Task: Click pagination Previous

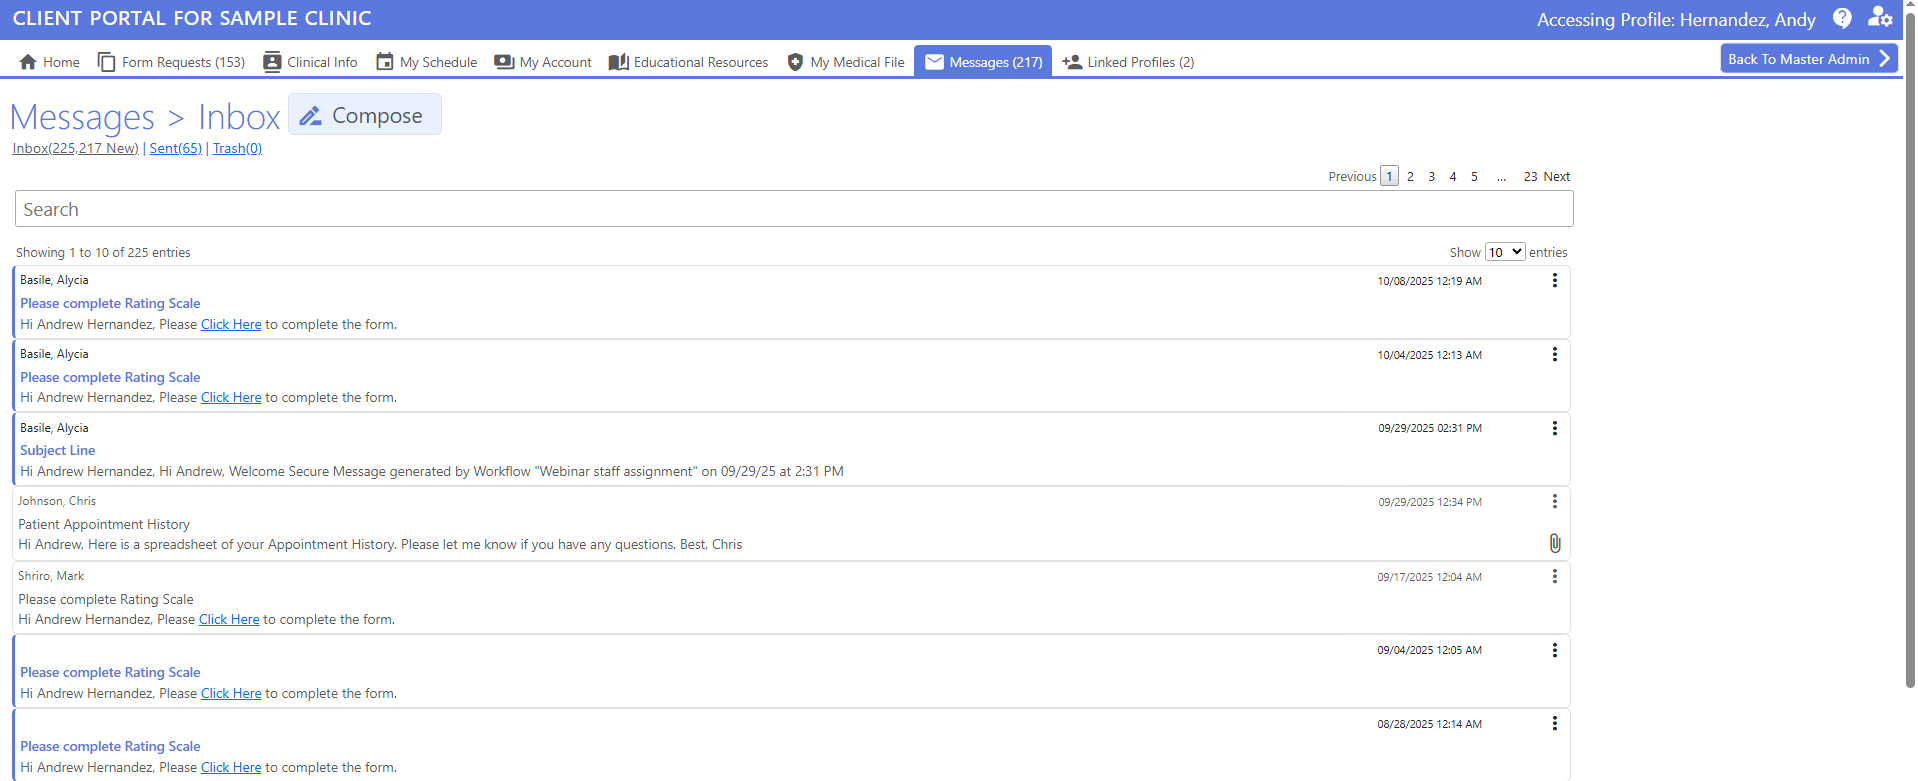Action: 1352,176
